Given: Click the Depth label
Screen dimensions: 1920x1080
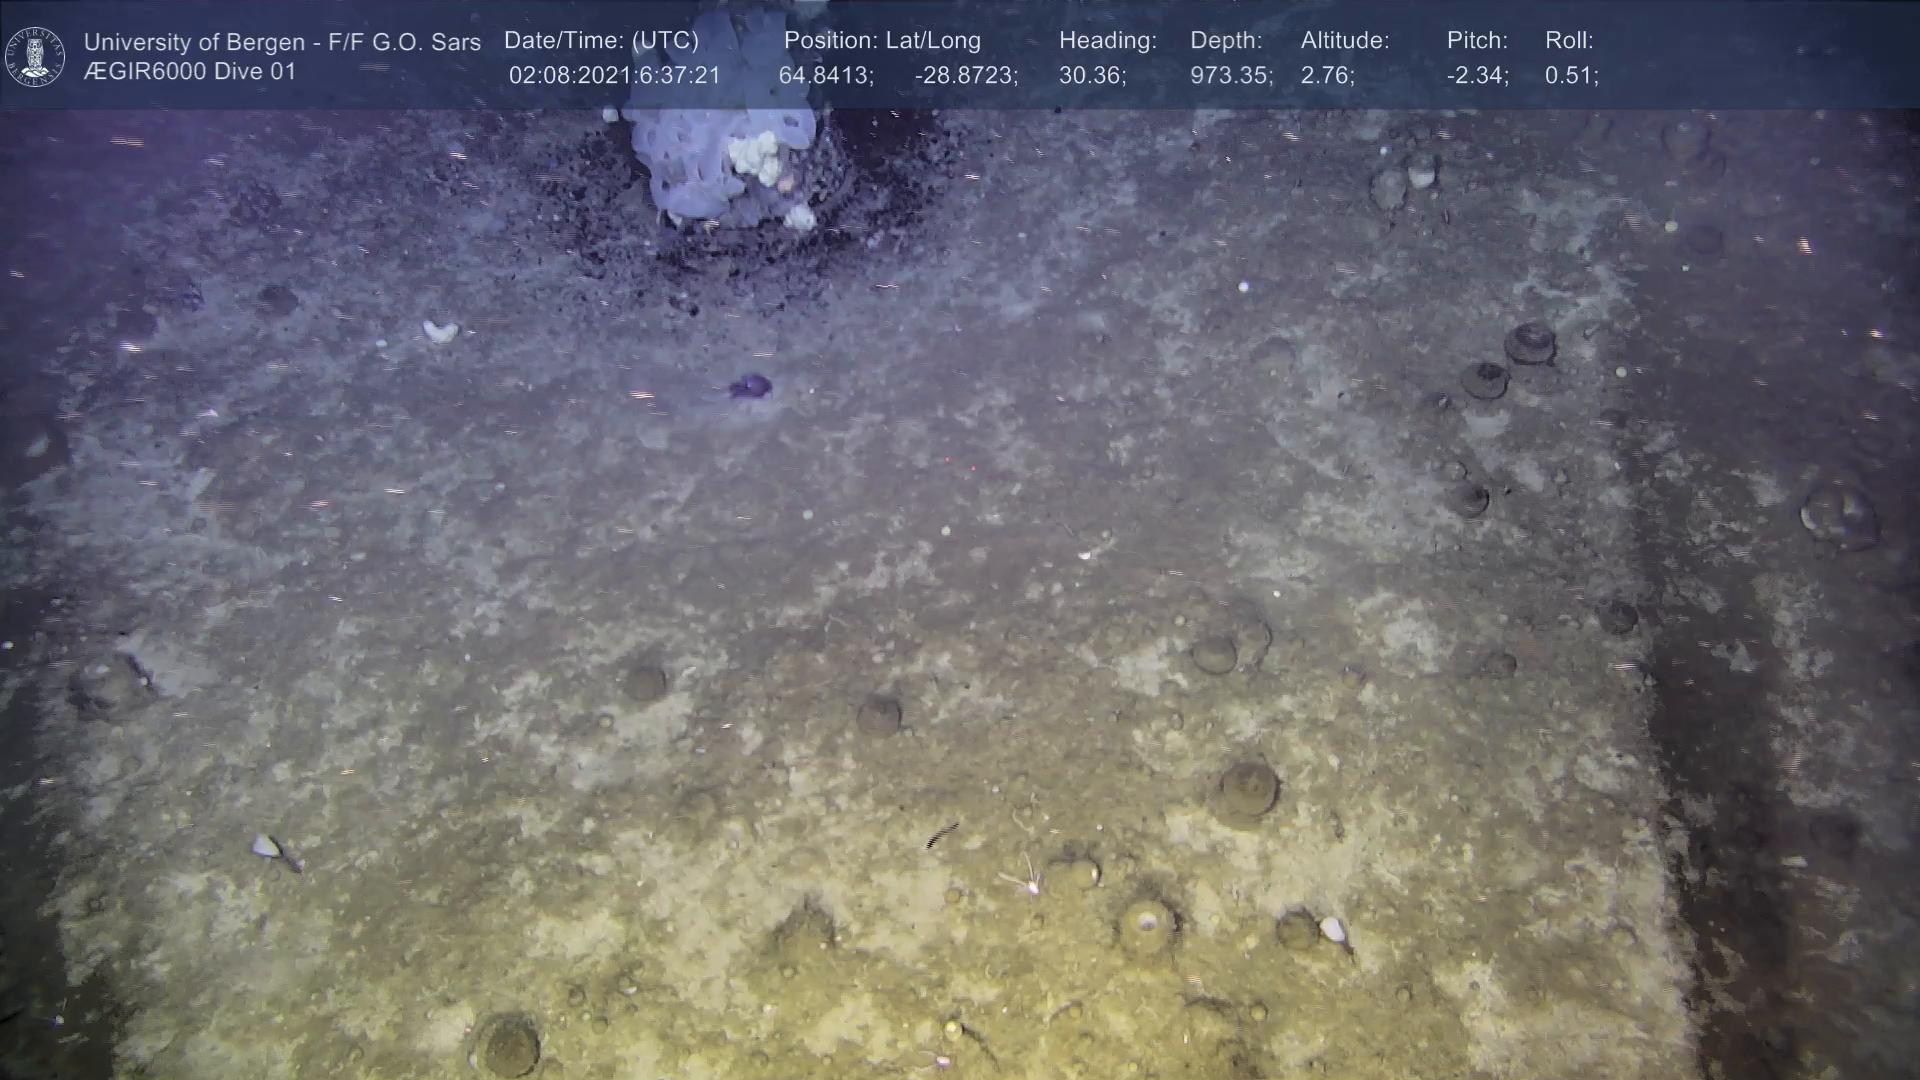Looking at the screenshot, I should pos(1226,41).
